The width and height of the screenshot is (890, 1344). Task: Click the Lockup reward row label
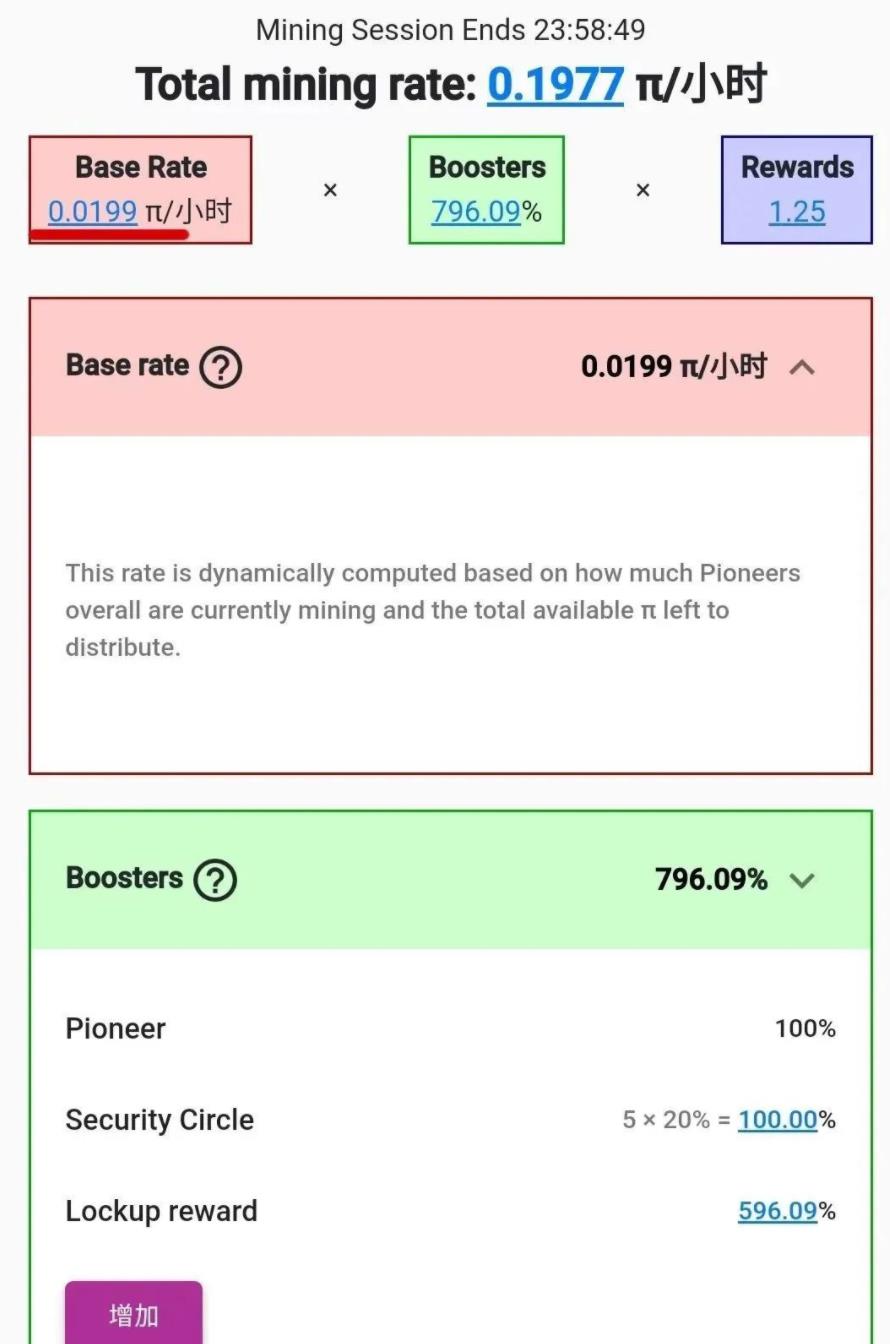[161, 1211]
